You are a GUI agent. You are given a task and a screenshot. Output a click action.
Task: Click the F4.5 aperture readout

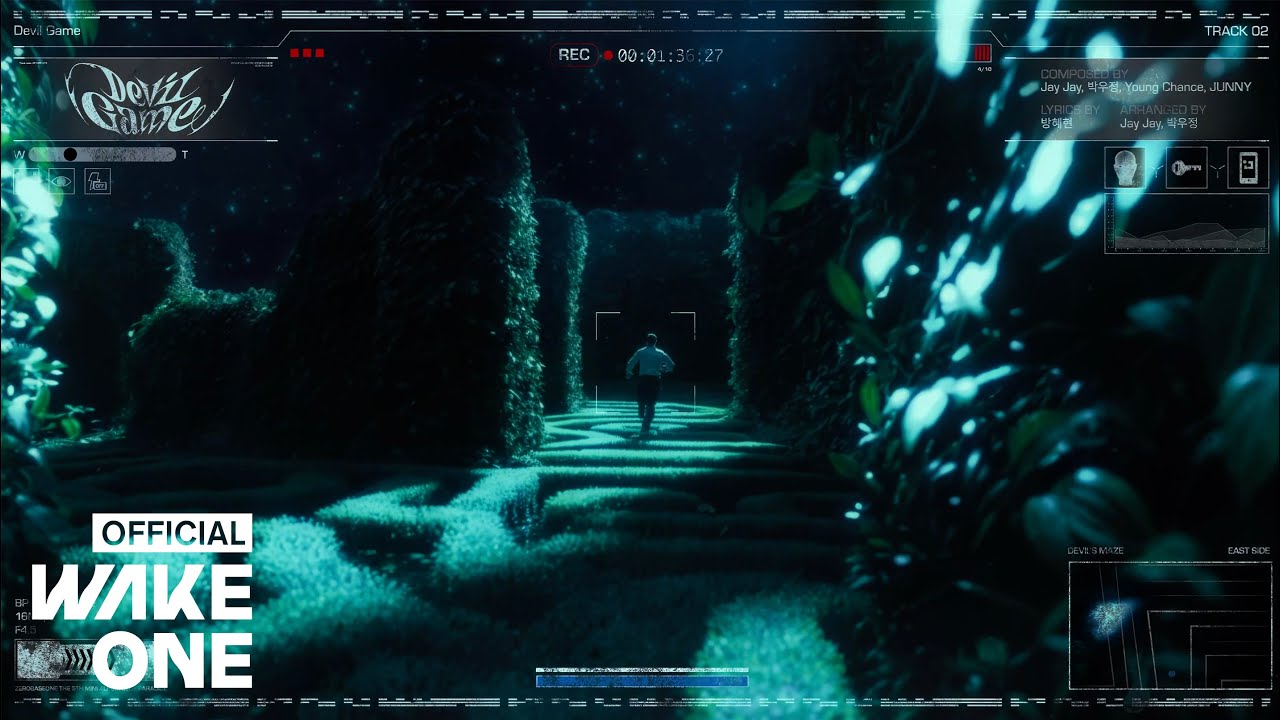(x=25, y=631)
